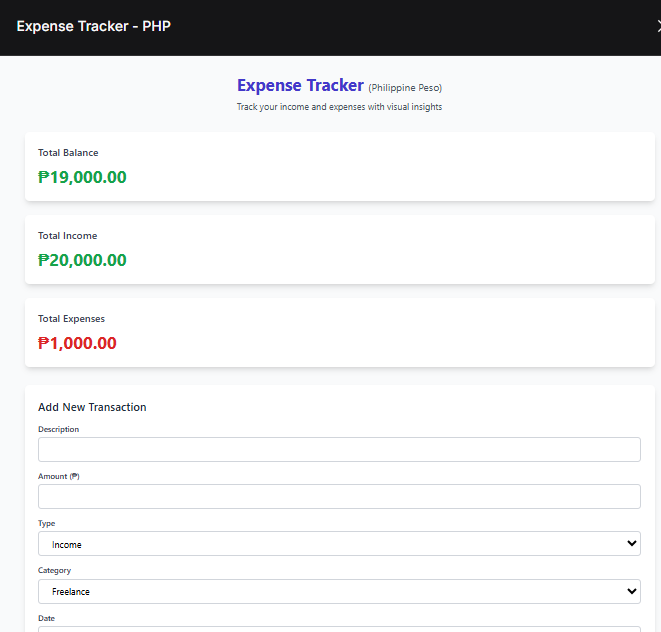Click the Type field label
661x632 pixels.
click(47, 523)
